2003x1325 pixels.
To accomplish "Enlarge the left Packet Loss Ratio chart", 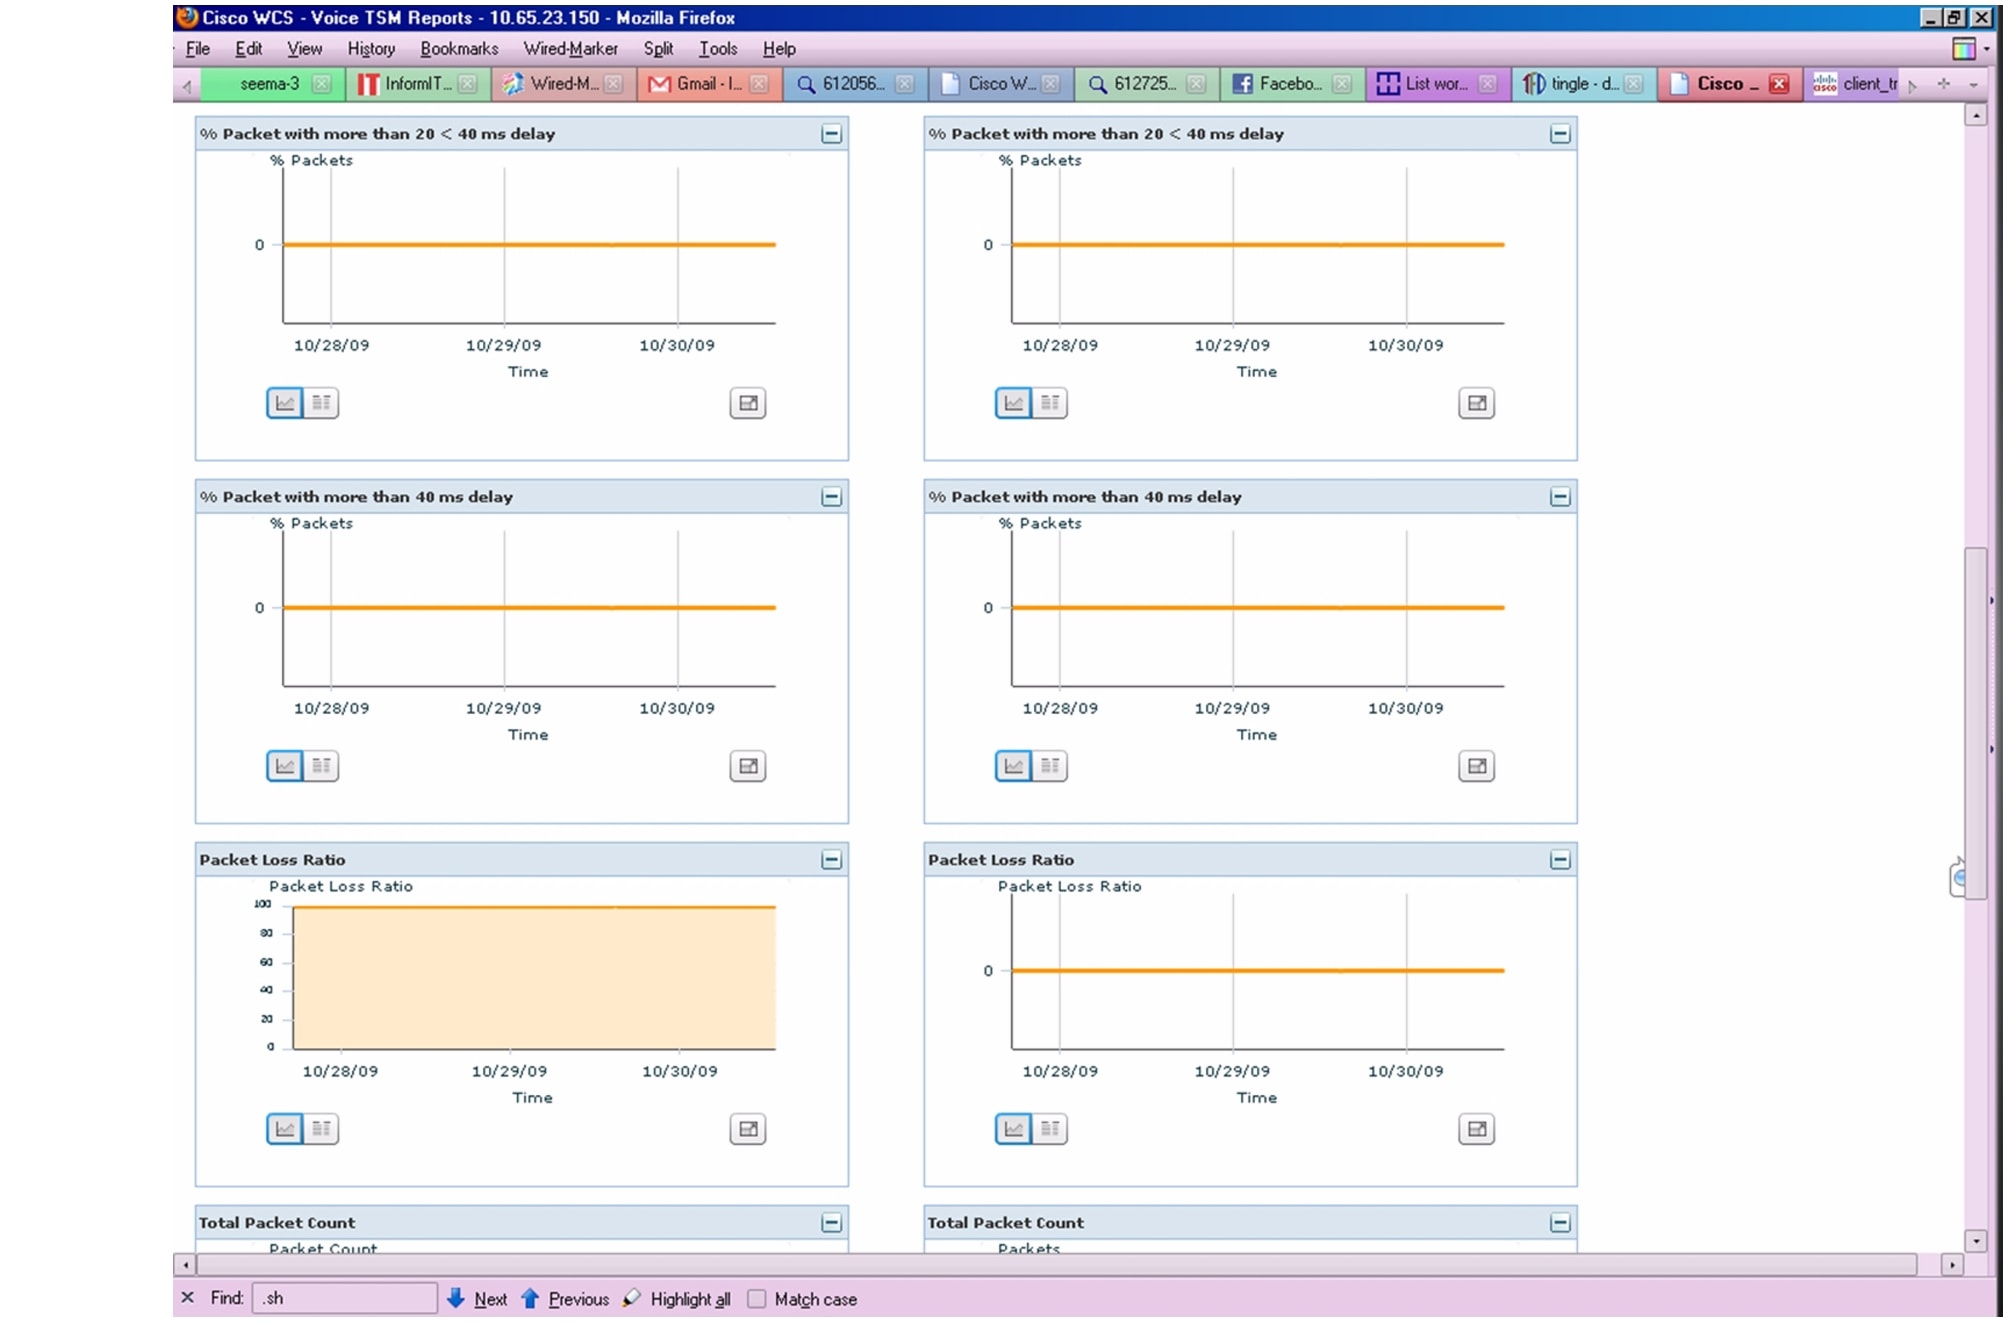I will tap(748, 1128).
